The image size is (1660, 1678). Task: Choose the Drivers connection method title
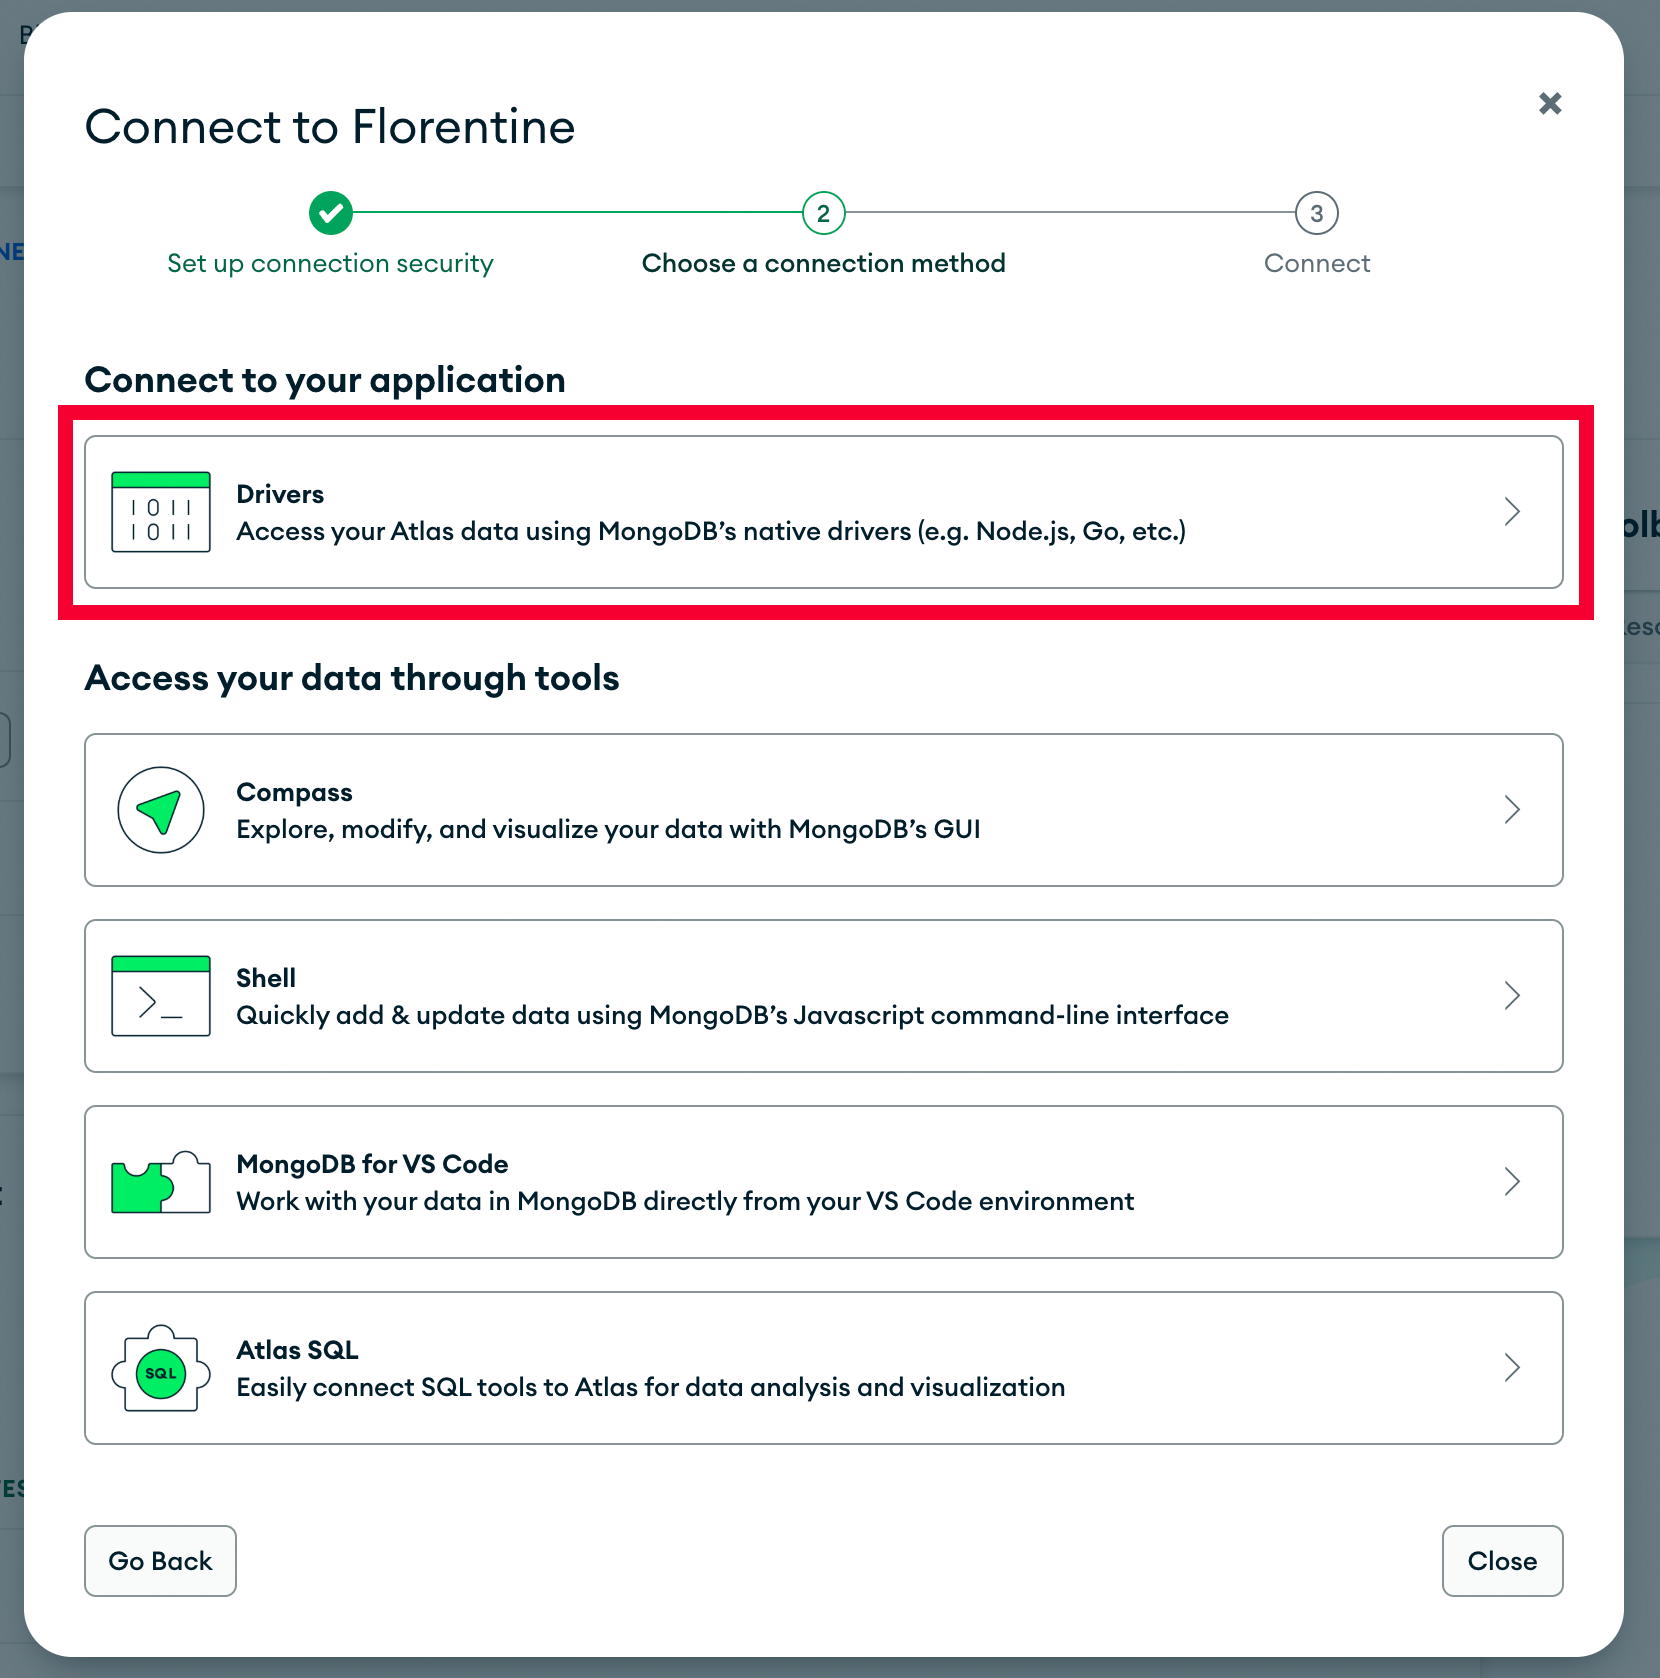pyautogui.click(x=280, y=494)
